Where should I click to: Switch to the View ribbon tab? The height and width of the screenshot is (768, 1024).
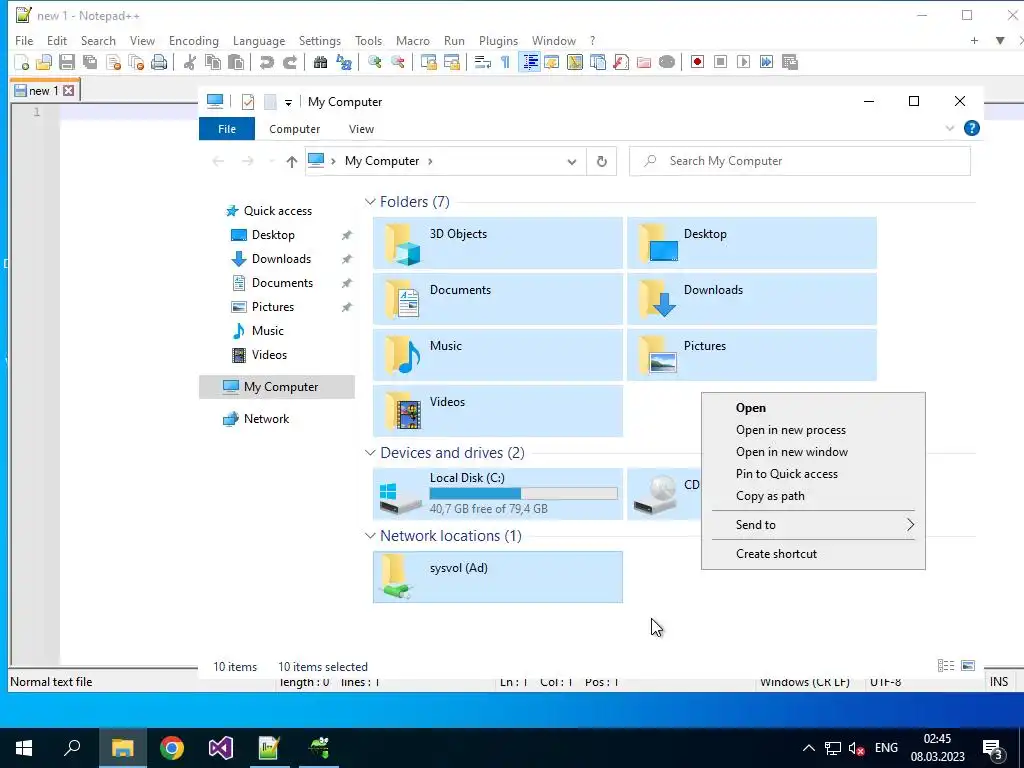point(361,129)
